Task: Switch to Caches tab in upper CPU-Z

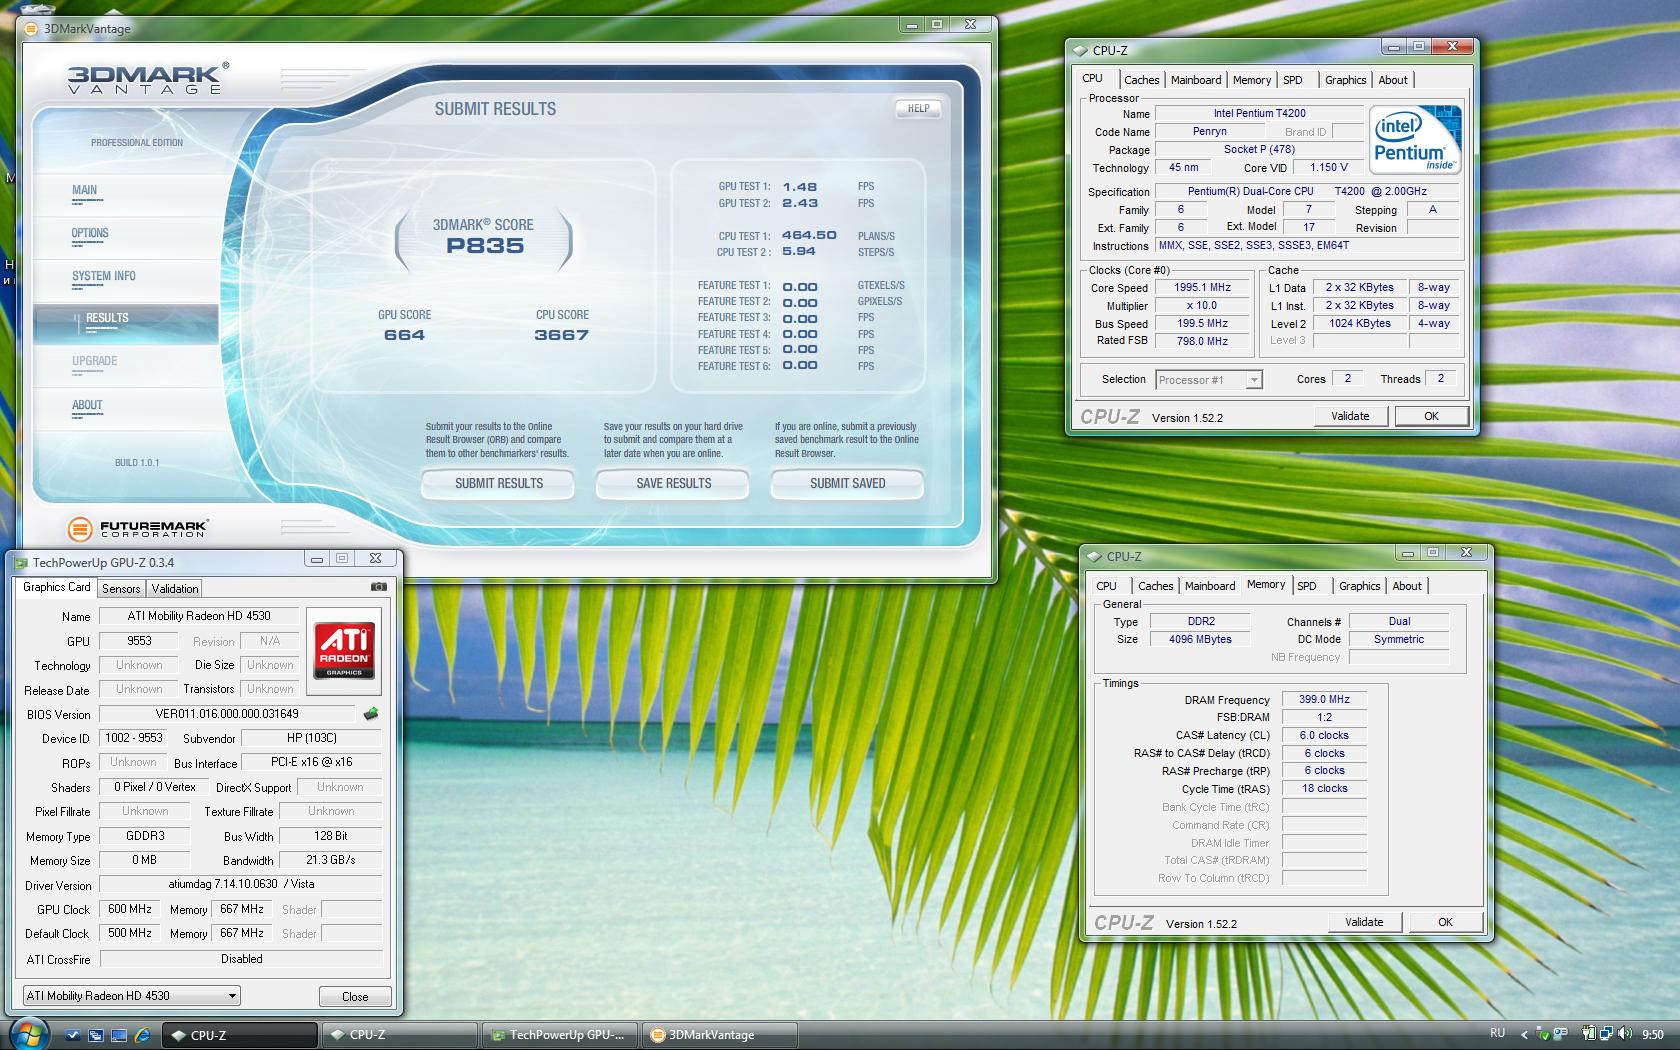Action: pos(1141,80)
